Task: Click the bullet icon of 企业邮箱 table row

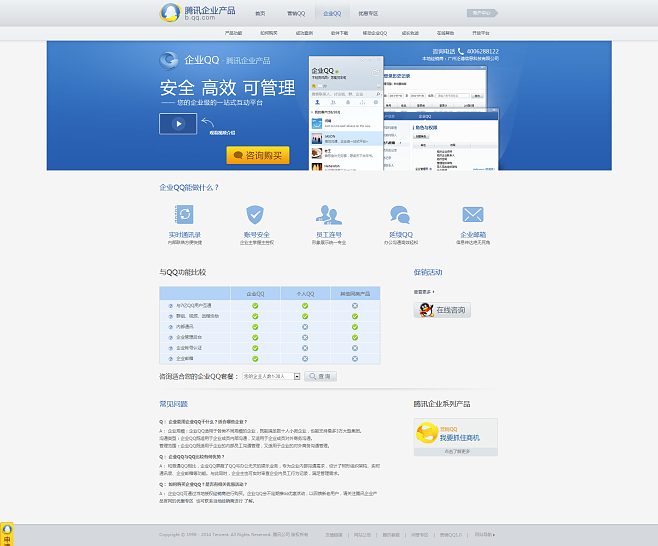Action: [171, 359]
